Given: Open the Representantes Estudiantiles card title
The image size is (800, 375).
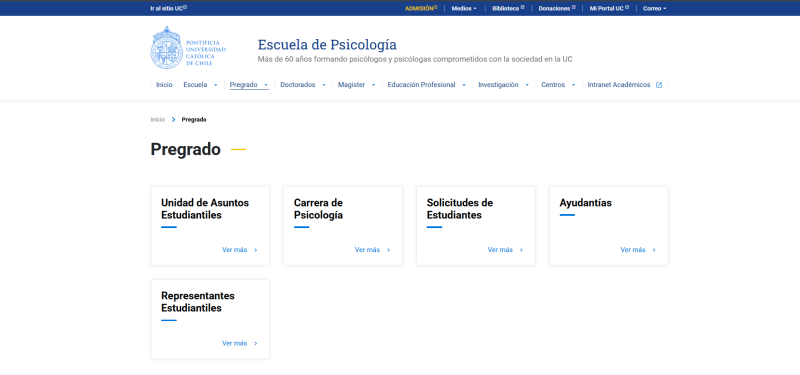Looking at the screenshot, I should coord(198,302).
